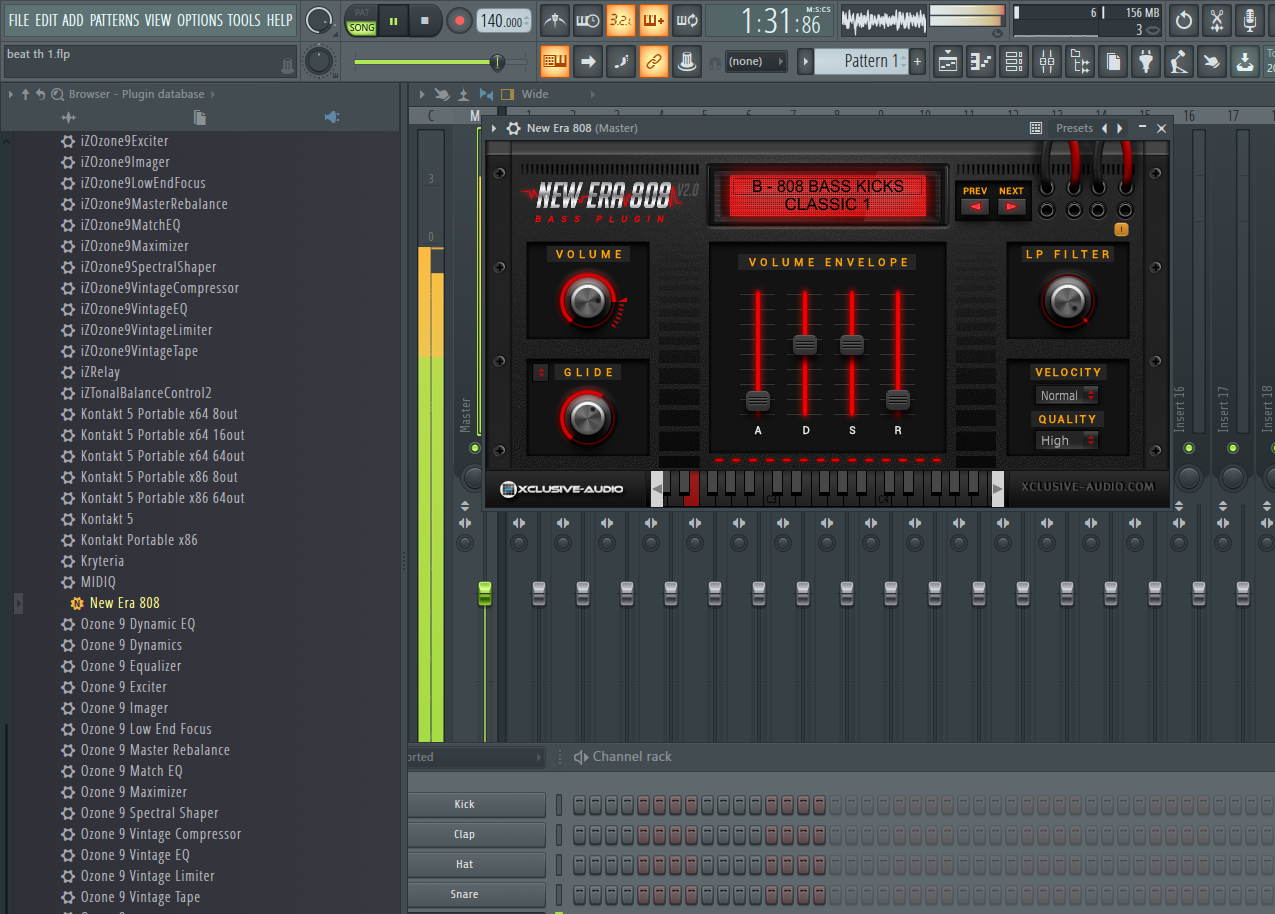1275x914 pixels.
Task: Click the browser speaker preview icon
Action: pyautogui.click(x=332, y=118)
